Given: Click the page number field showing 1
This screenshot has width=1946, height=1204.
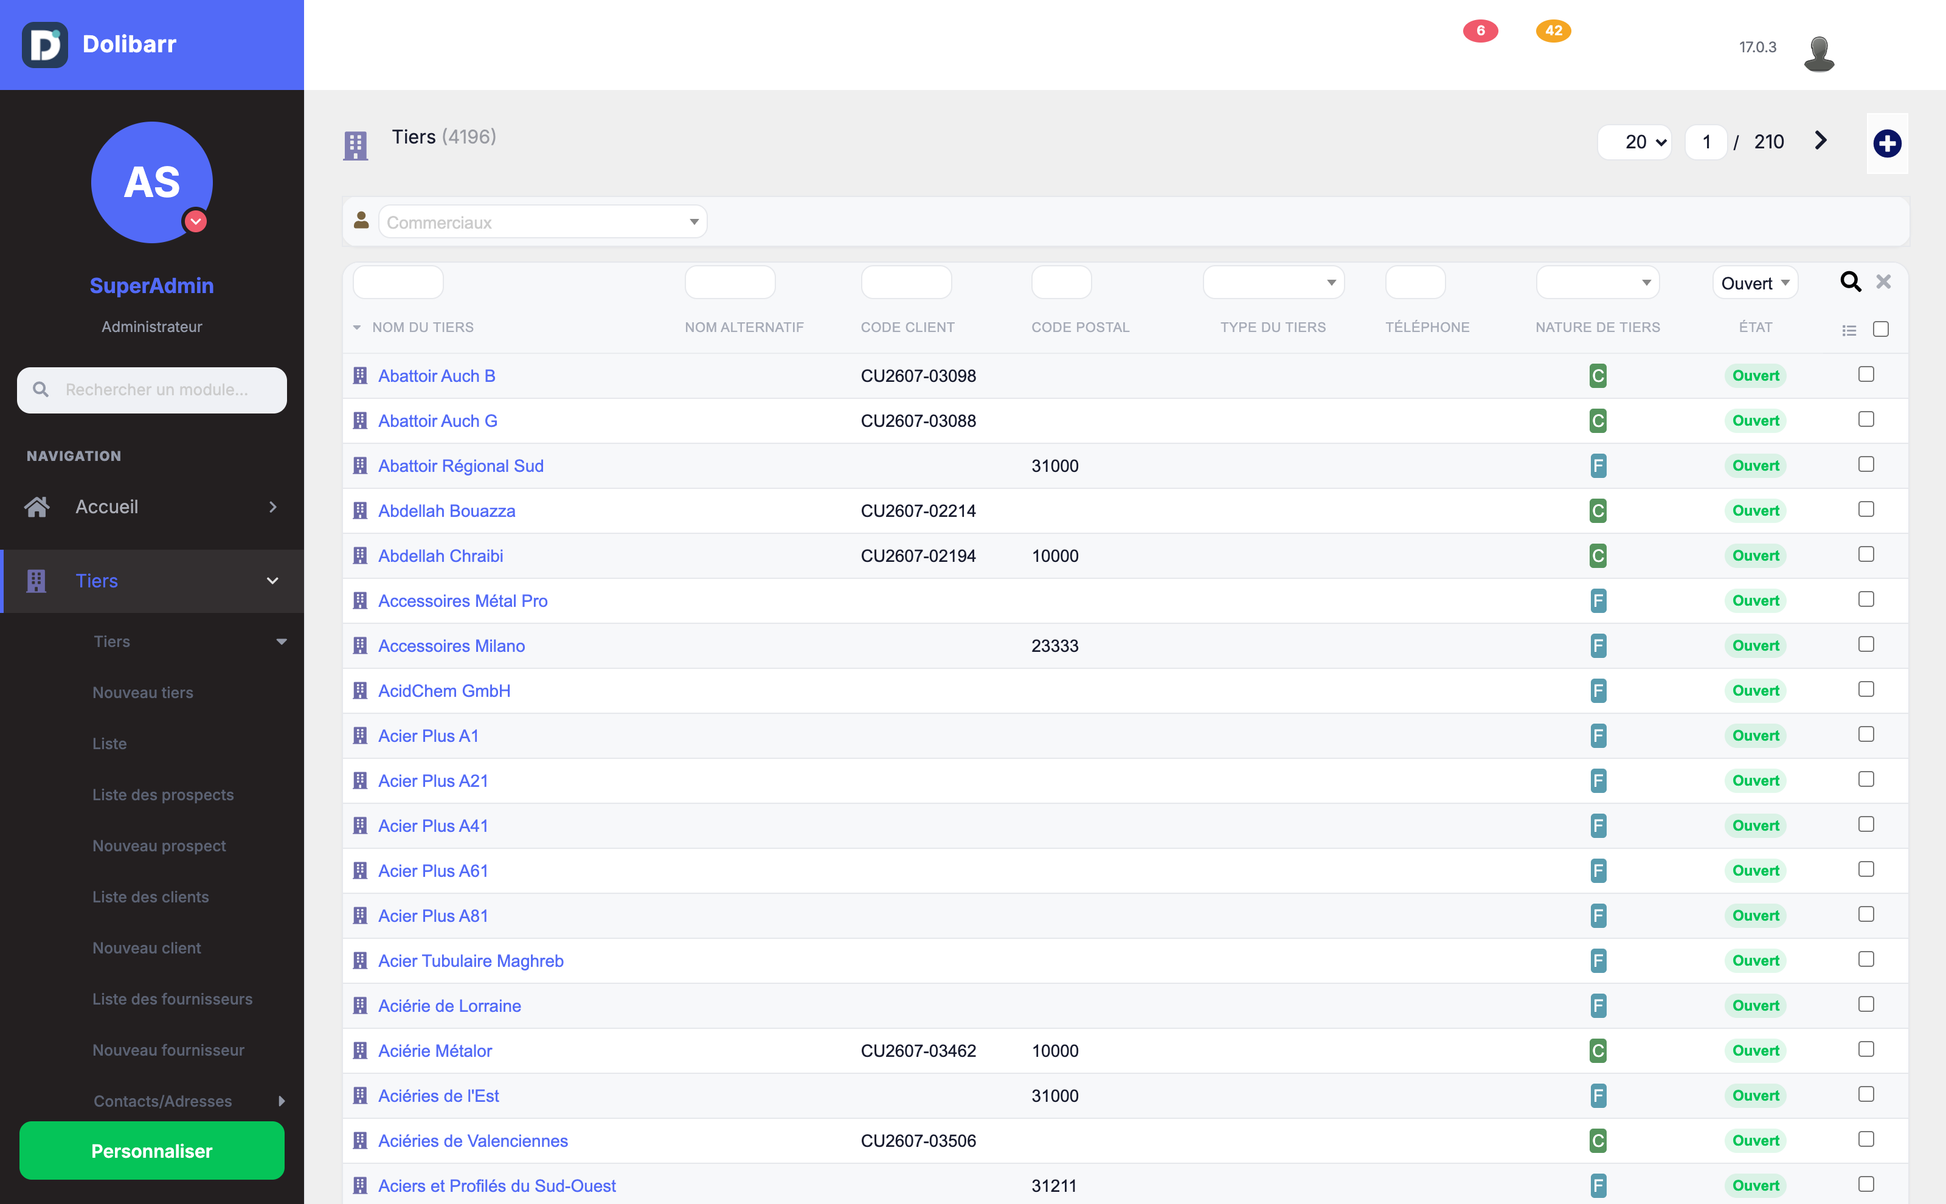Looking at the screenshot, I should pos(1706,142).
